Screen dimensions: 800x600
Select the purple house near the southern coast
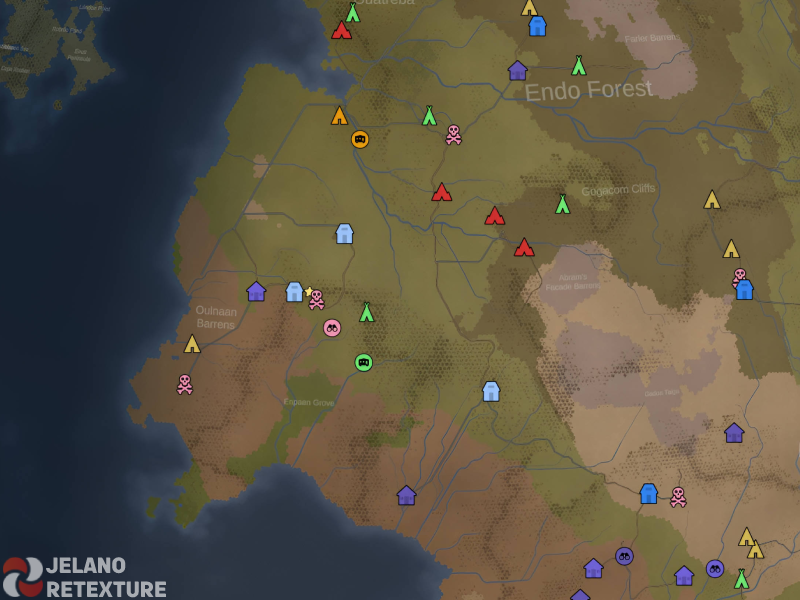coord(407,495)
